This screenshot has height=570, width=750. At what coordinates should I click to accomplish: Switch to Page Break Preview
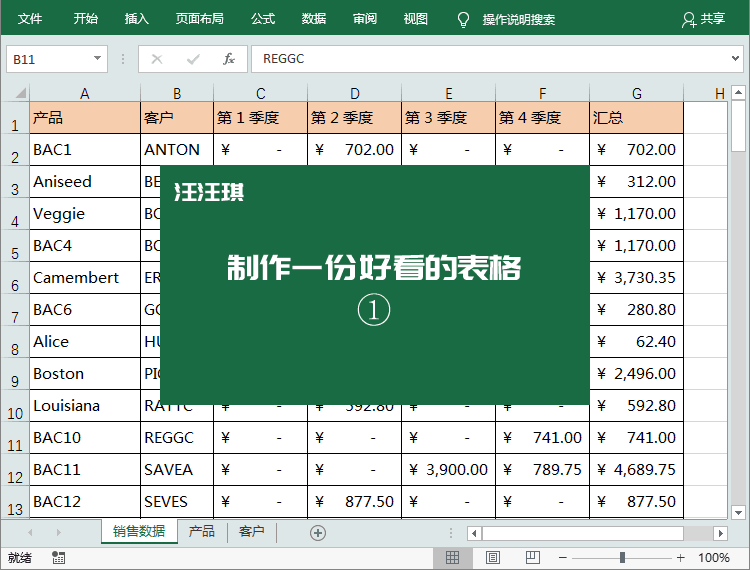click(x=531, y=557)
